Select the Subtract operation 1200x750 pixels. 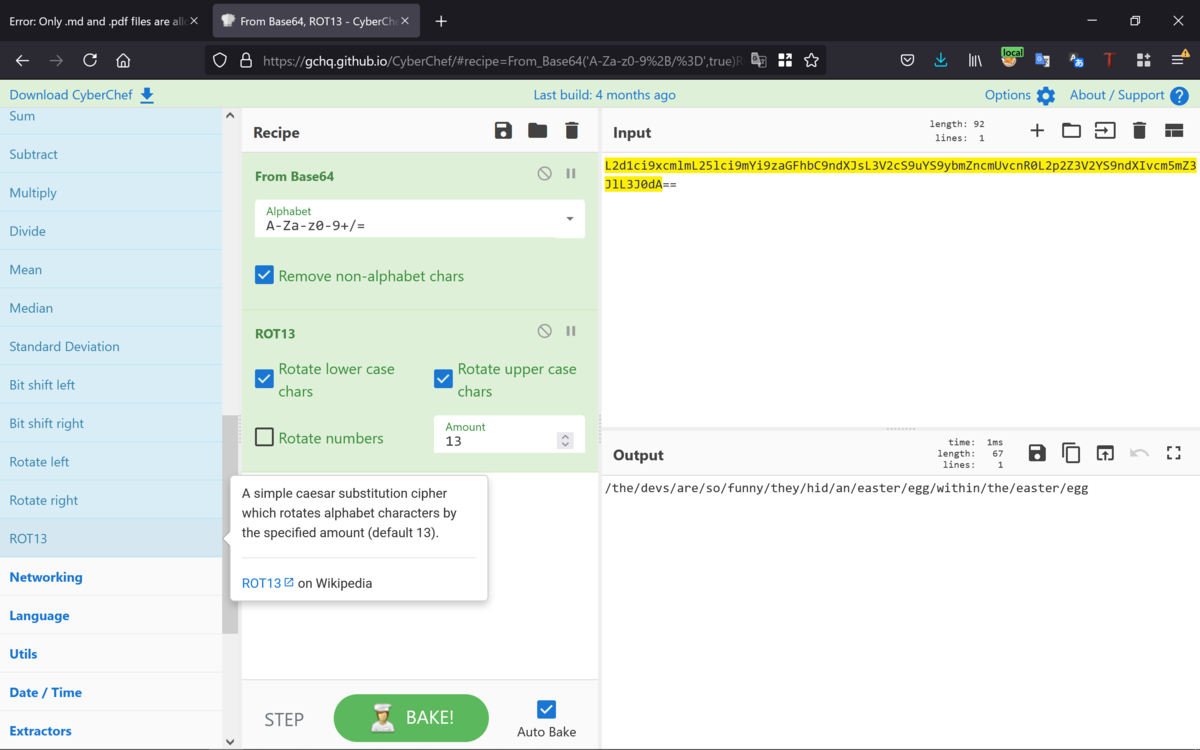[x=111, y=154]
